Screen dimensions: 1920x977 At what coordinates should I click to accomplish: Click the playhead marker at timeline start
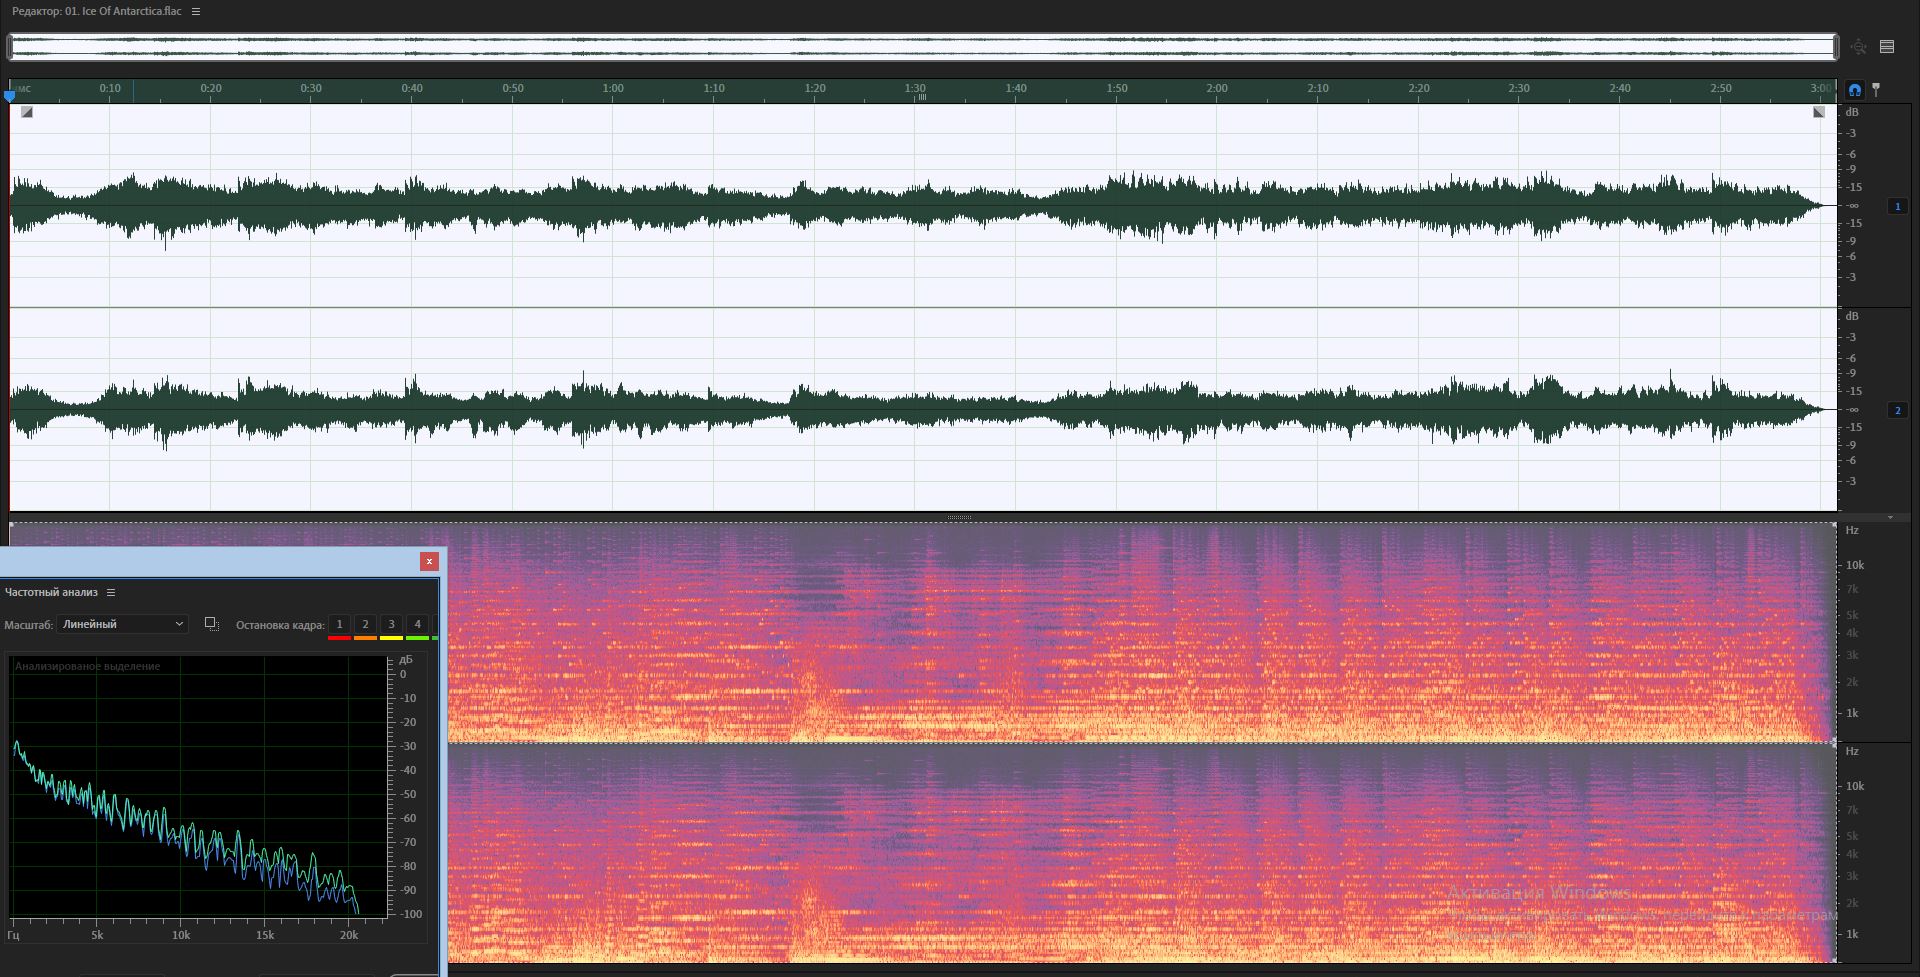pyautogui.click(x=10, y=95)
